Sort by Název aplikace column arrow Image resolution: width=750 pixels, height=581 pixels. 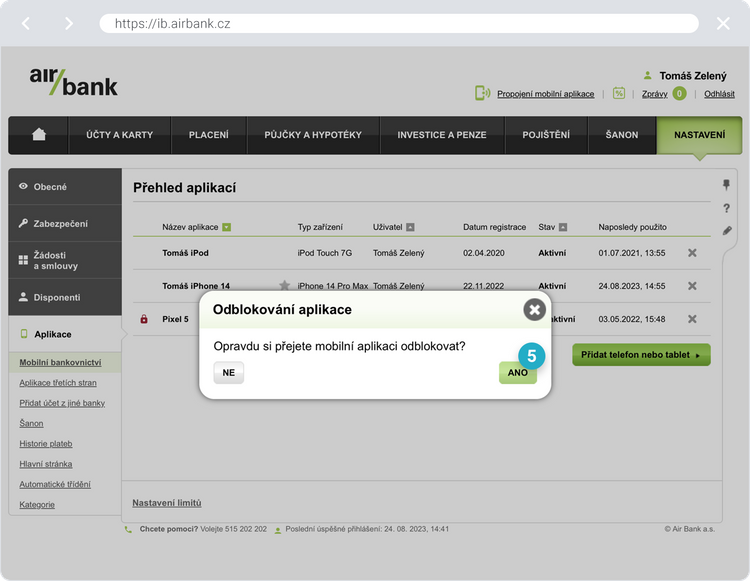click(227, 227)
